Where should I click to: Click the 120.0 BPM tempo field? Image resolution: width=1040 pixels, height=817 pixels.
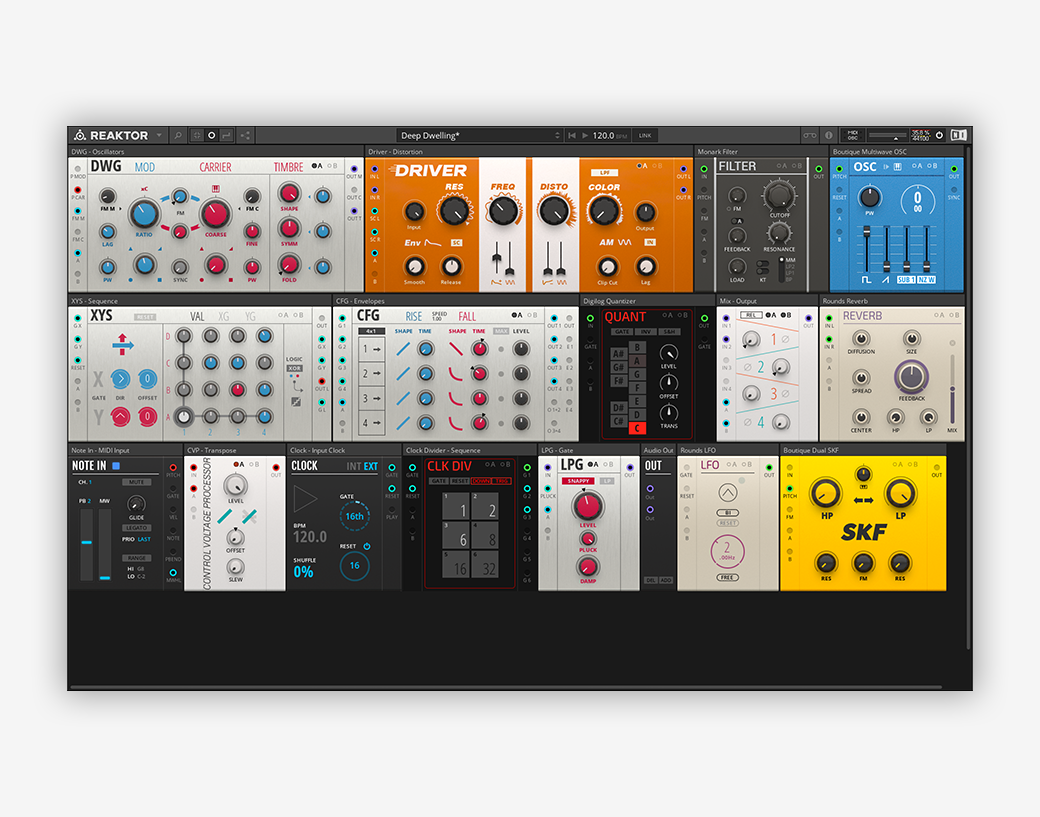pyautogui.click(x=610, y=135)
